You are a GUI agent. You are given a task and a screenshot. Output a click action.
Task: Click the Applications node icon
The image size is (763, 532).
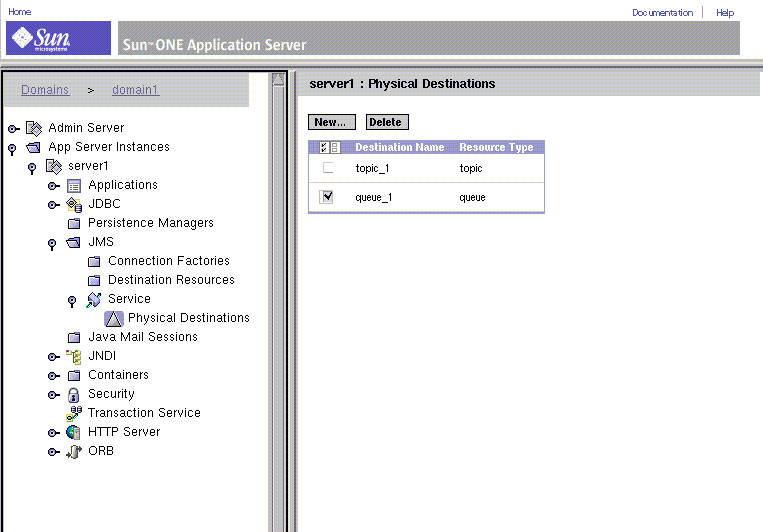coord(74,186)
